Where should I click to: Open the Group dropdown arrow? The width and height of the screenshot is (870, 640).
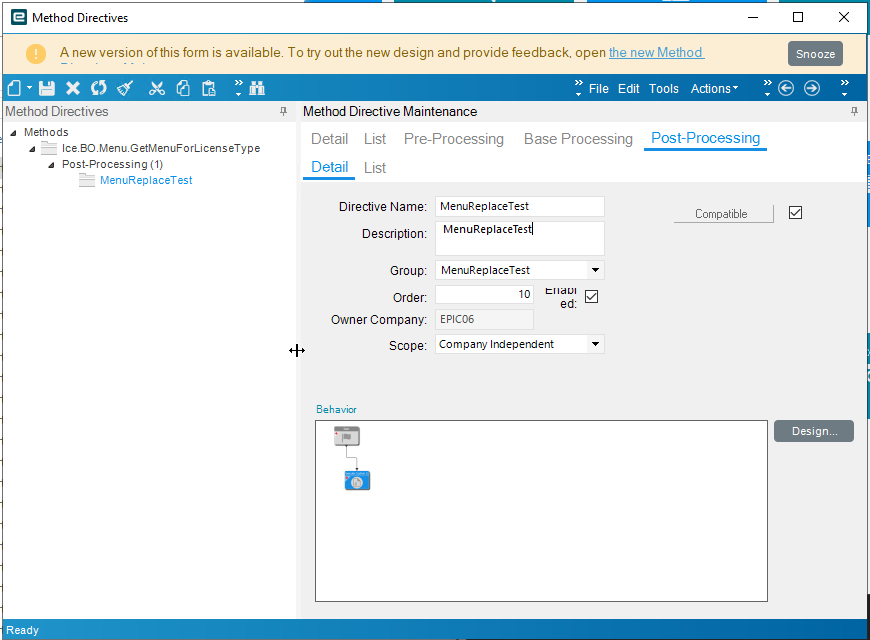[595, 270]
